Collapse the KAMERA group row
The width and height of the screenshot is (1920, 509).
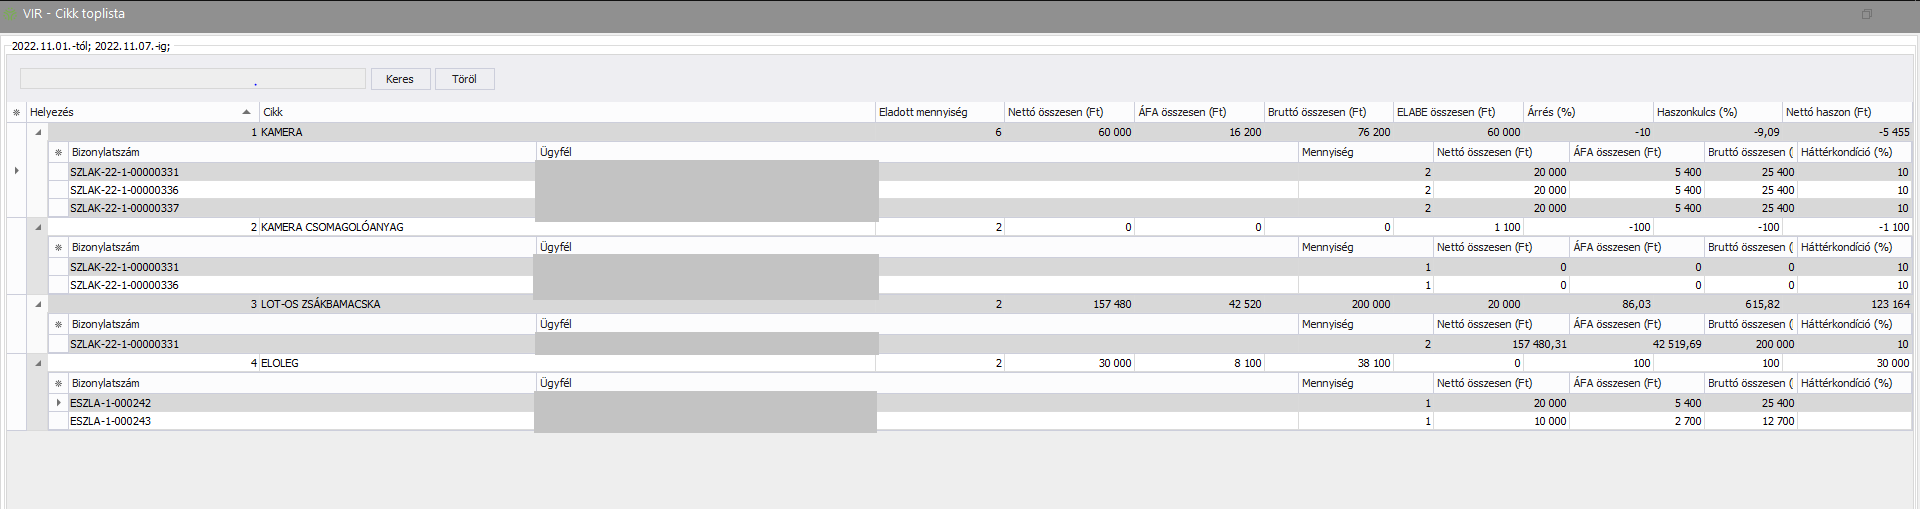click(x=38, y=132)
